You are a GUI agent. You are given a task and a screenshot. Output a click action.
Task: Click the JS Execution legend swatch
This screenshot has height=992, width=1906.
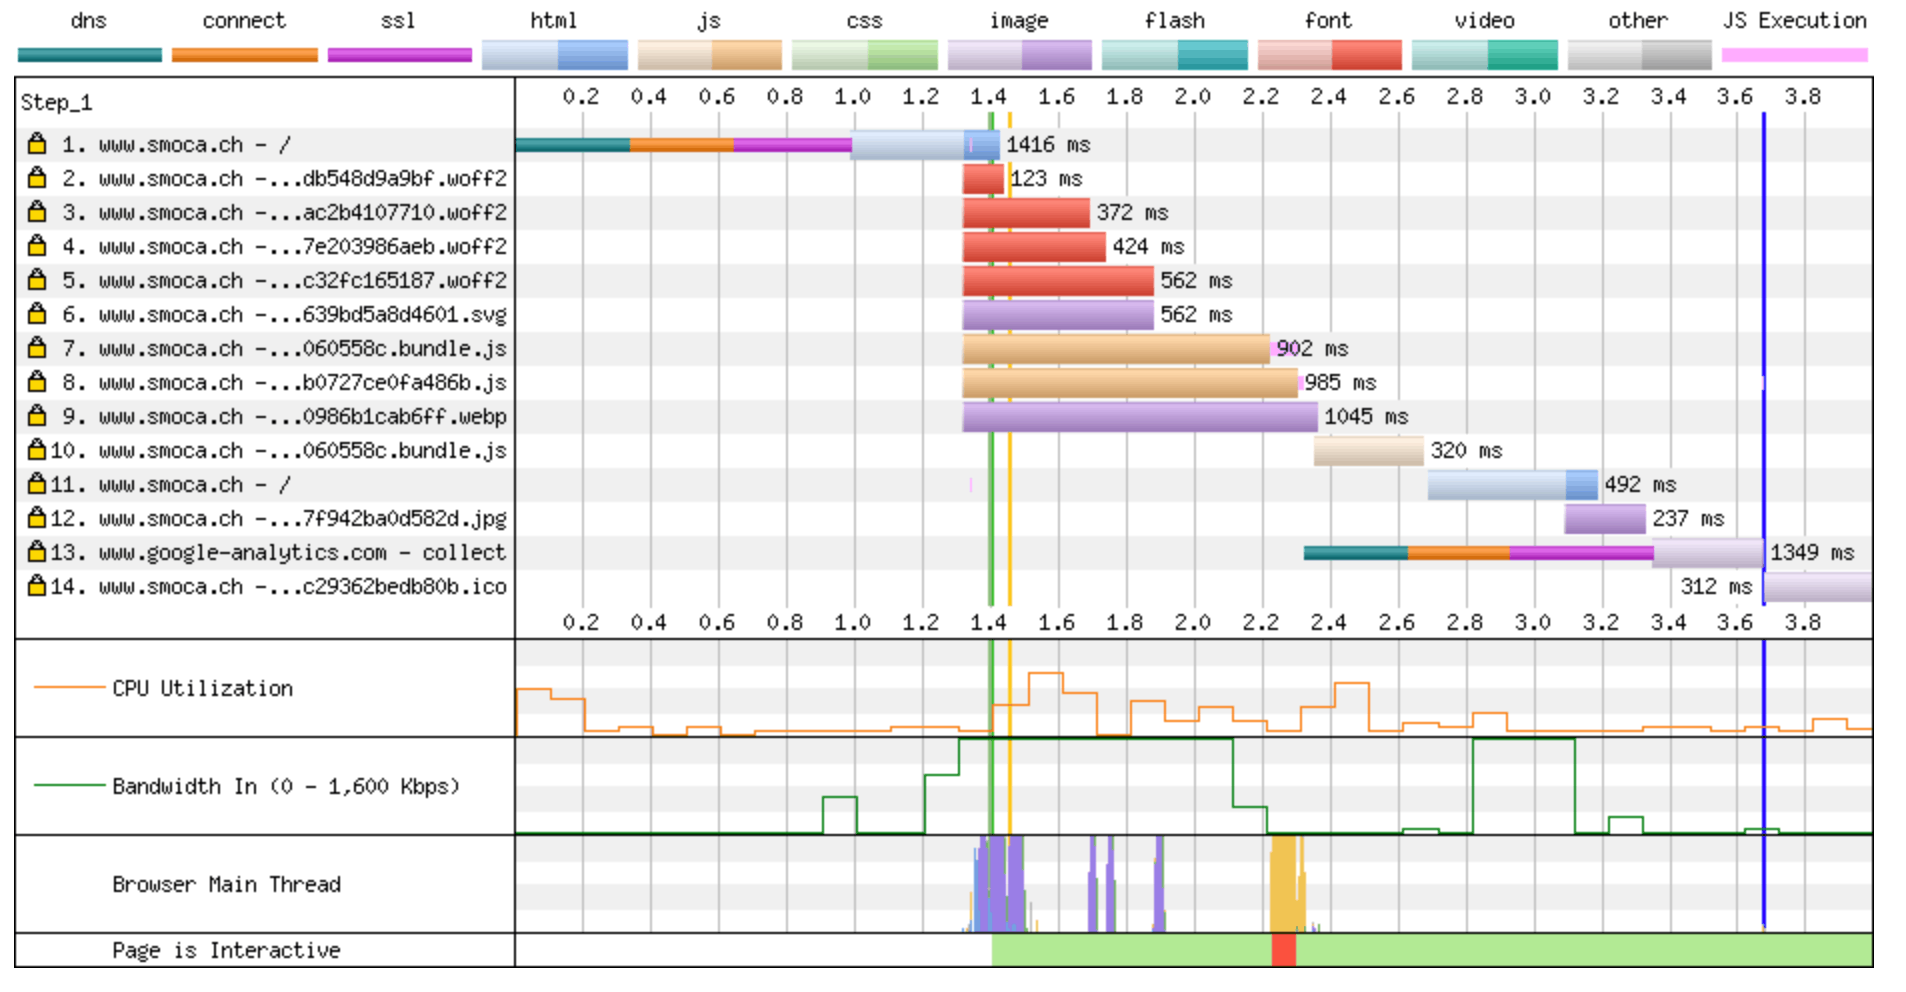click(x=1795, y=55)
